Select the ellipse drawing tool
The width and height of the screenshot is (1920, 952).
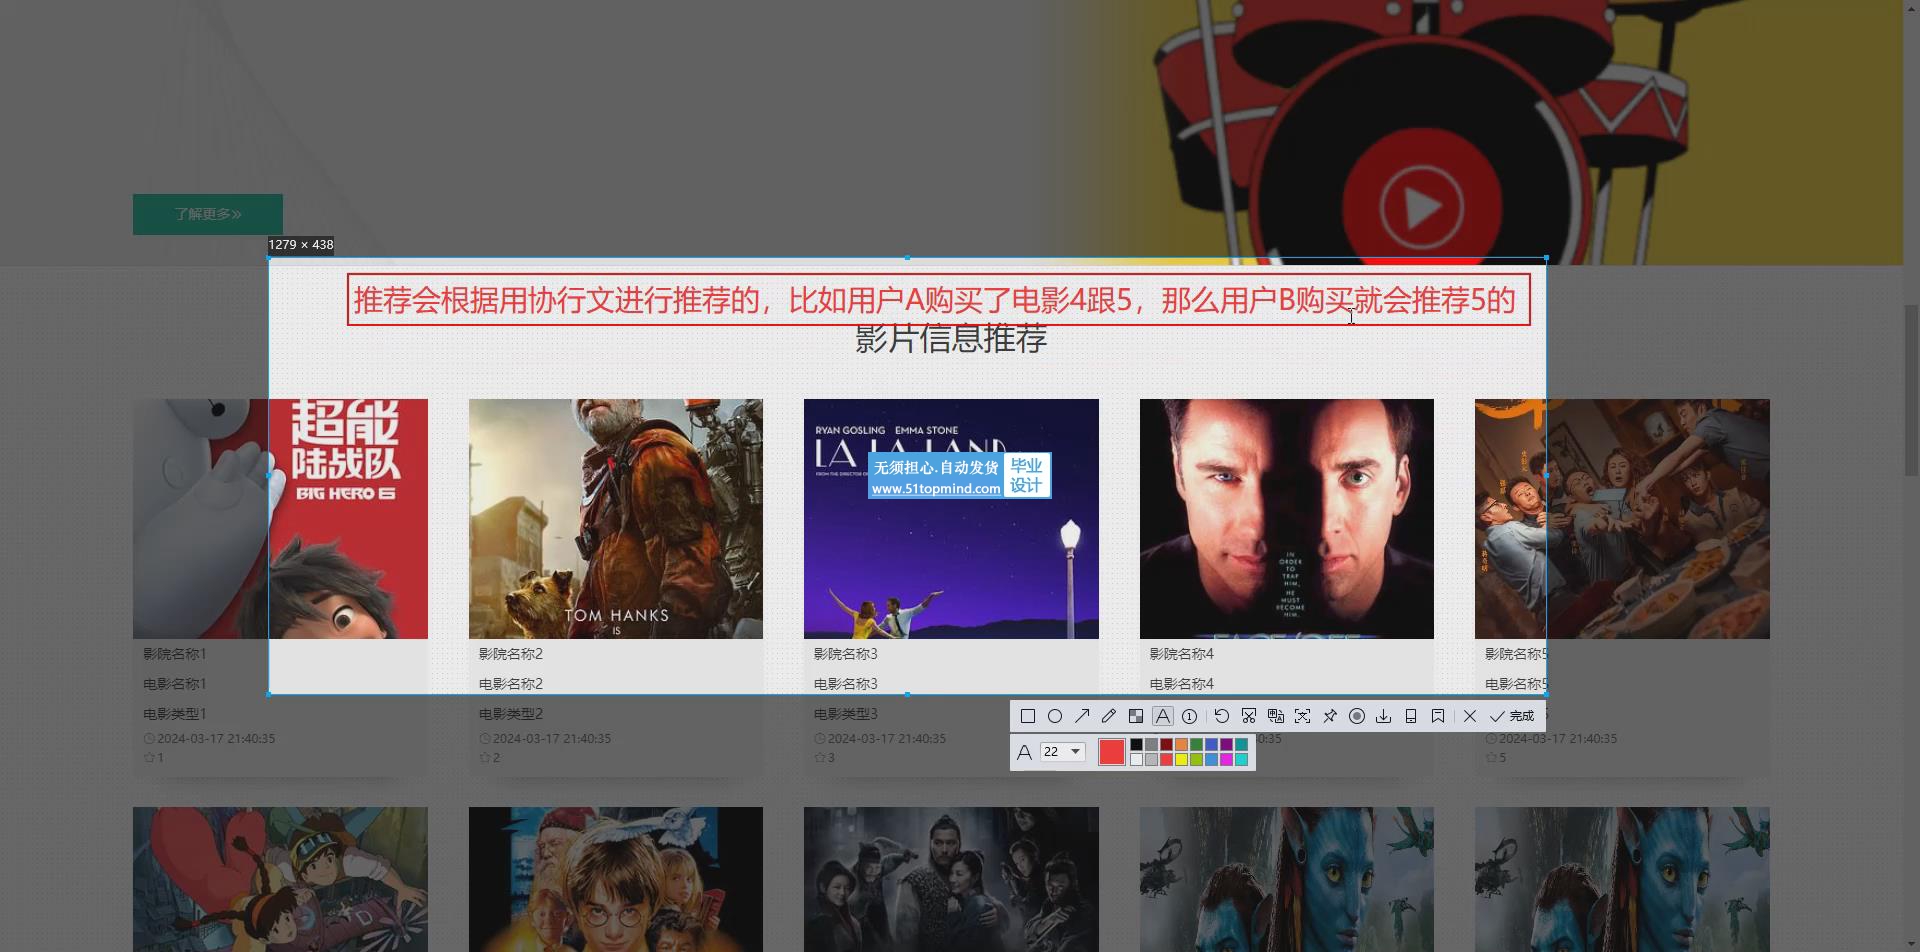(x=1055, y=716)
